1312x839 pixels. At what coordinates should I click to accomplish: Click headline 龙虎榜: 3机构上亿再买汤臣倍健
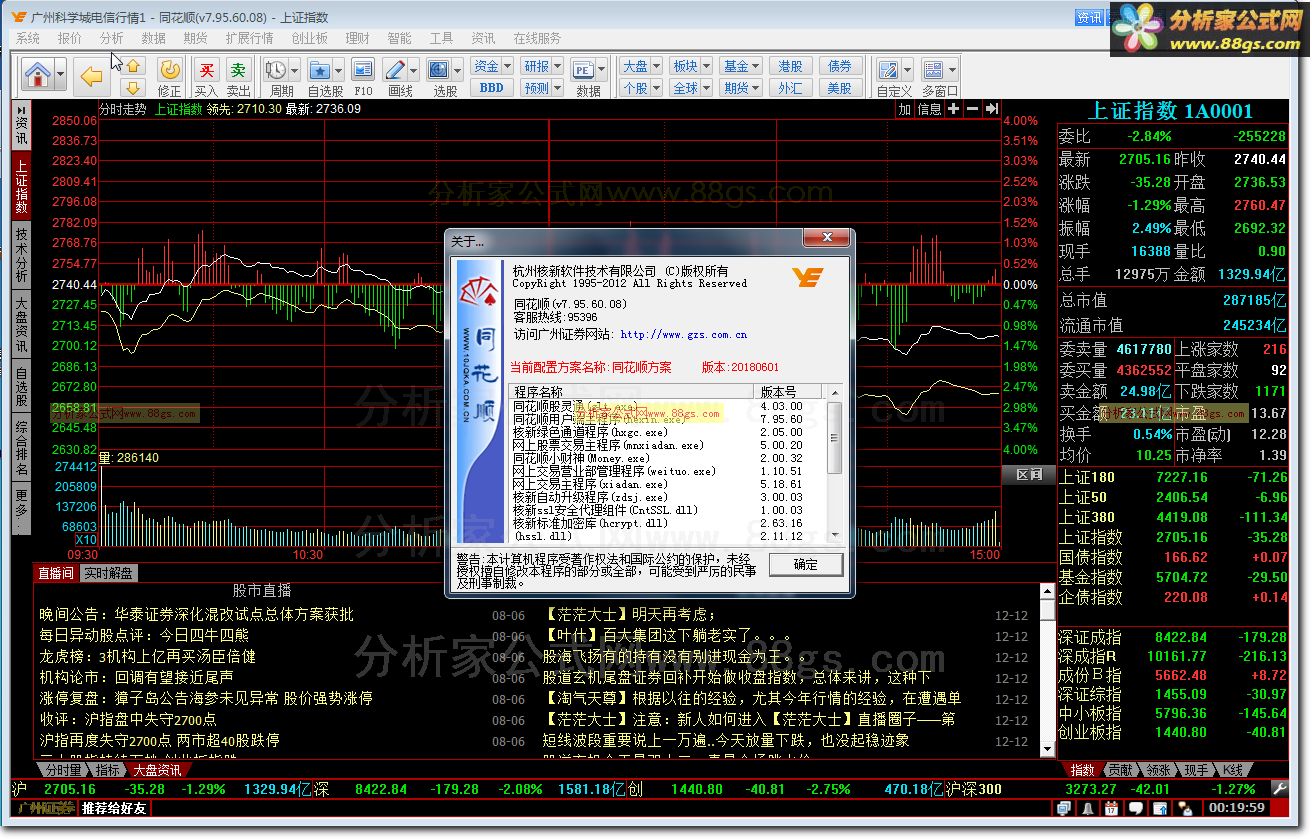pyautogui.click(x=148, y=656)
